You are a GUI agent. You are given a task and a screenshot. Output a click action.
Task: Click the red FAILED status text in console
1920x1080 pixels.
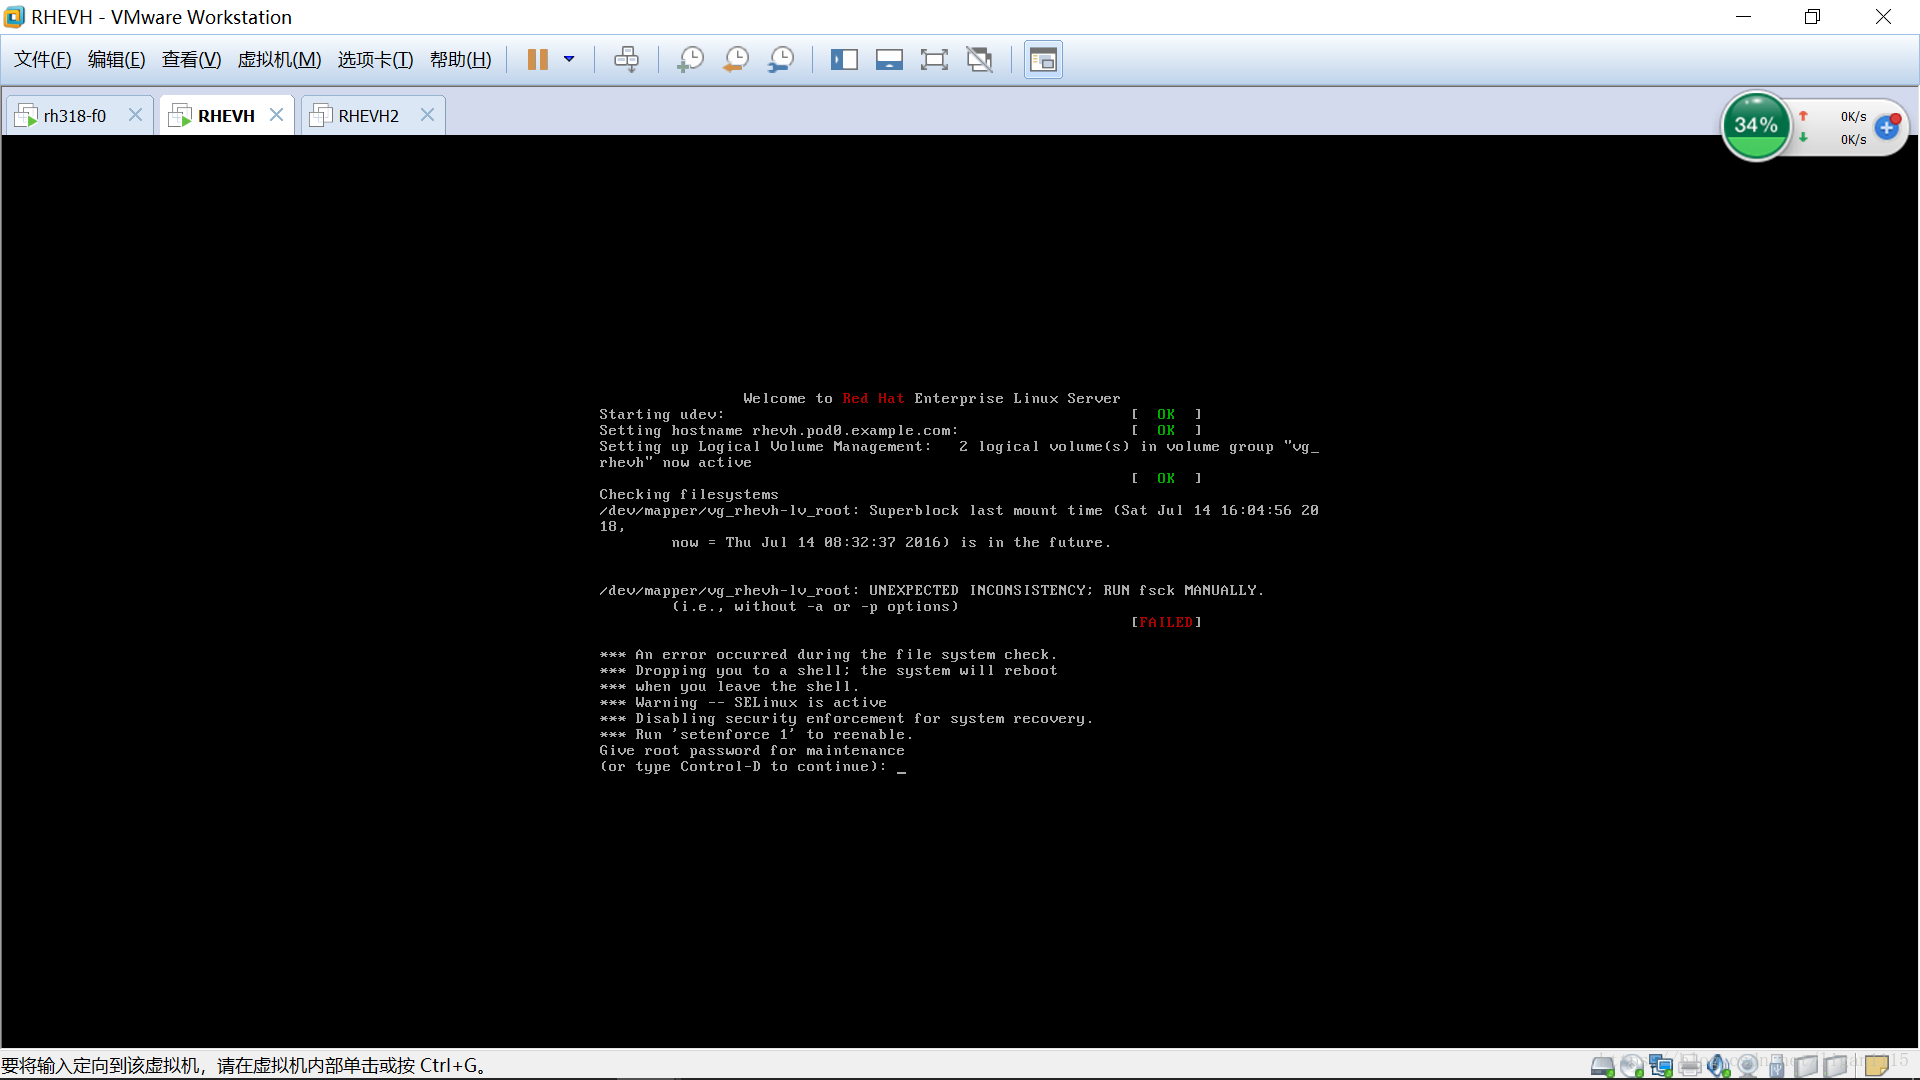(x=1166, y=622)
